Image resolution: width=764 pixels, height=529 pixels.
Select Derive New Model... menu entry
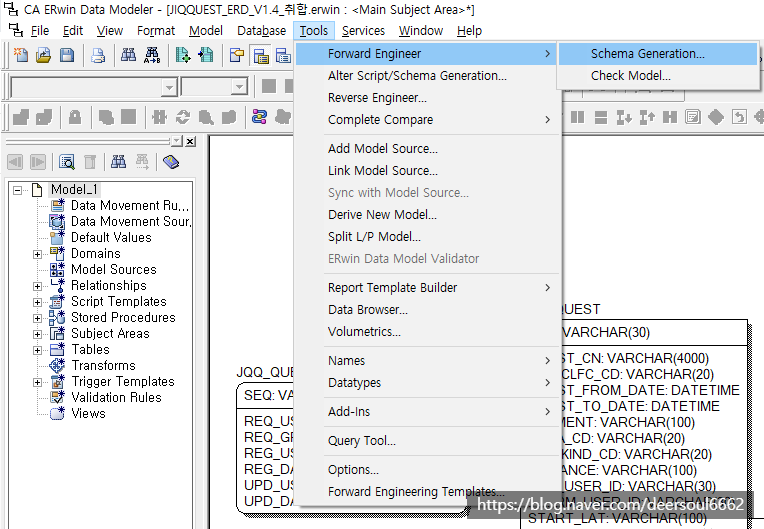428,214
